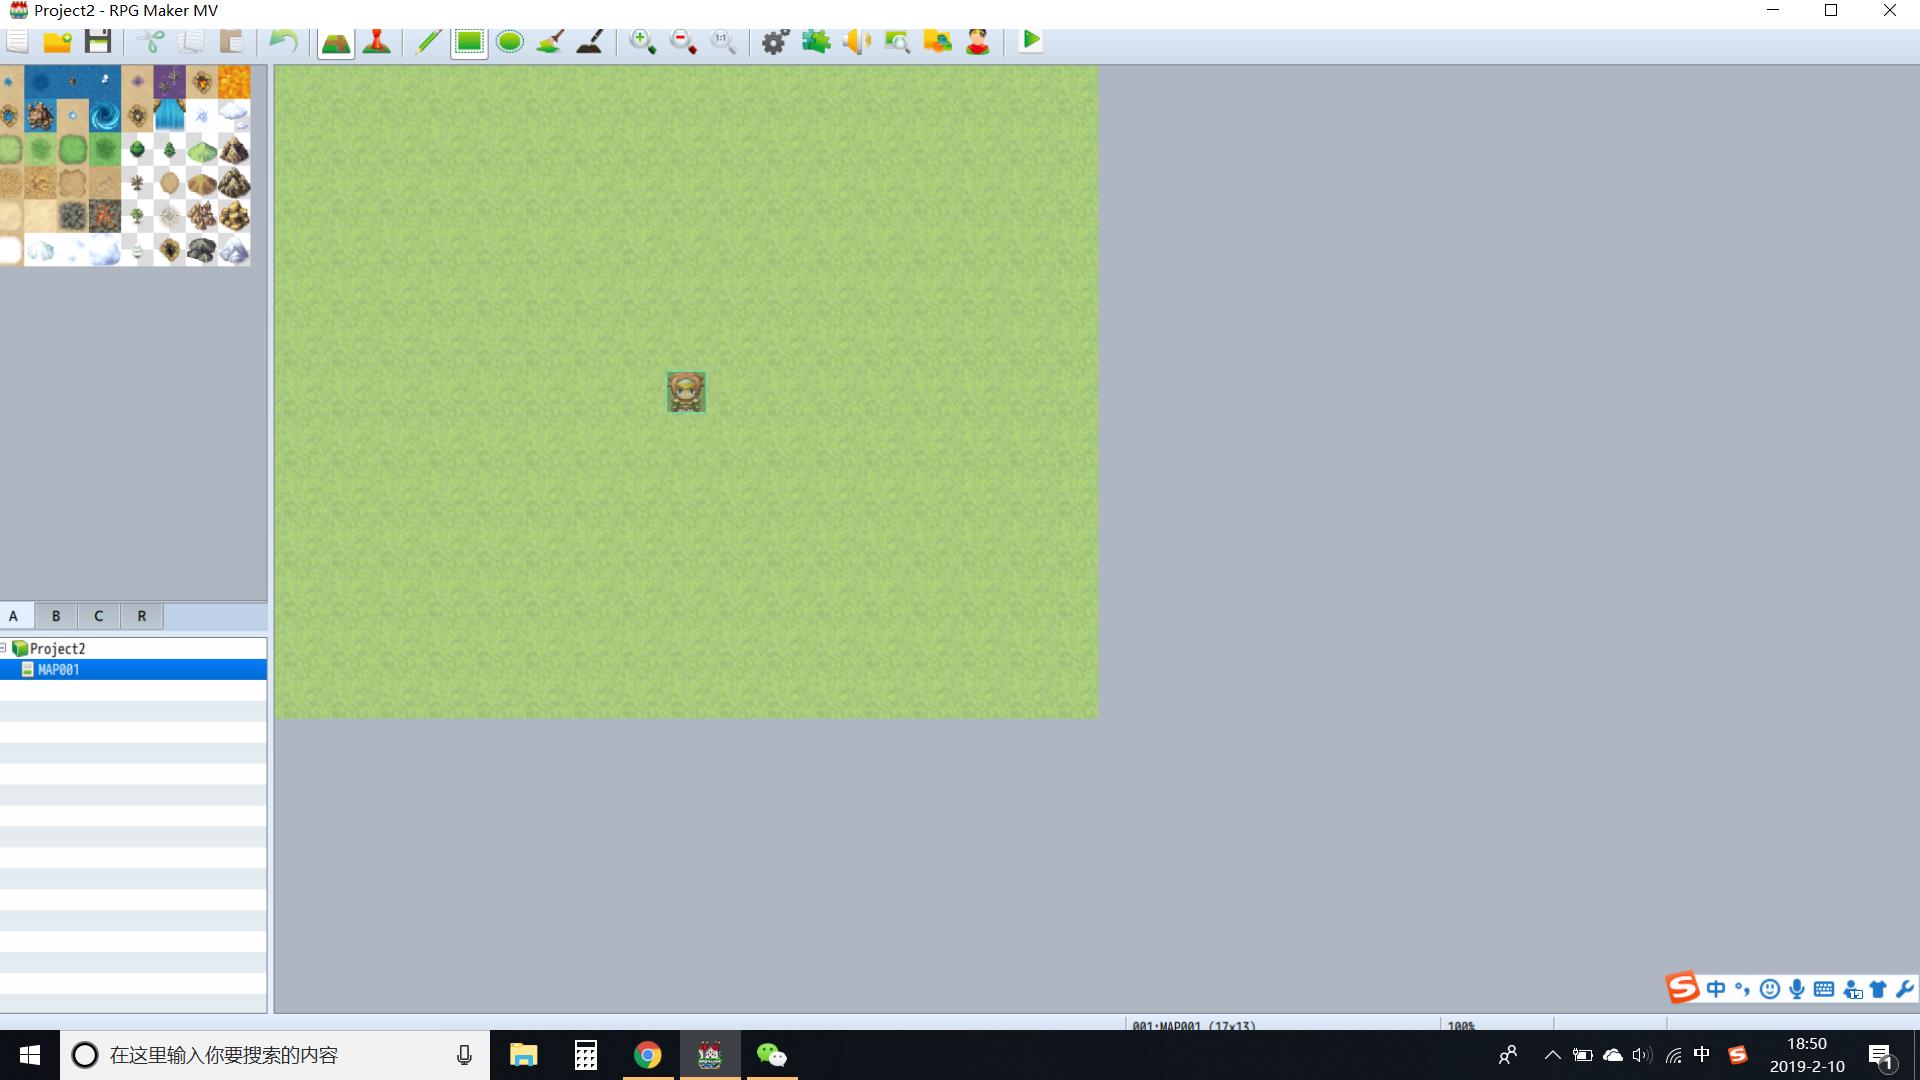Open the Windows Start menu
1920x1080 pixels.
pos(29,1055)
